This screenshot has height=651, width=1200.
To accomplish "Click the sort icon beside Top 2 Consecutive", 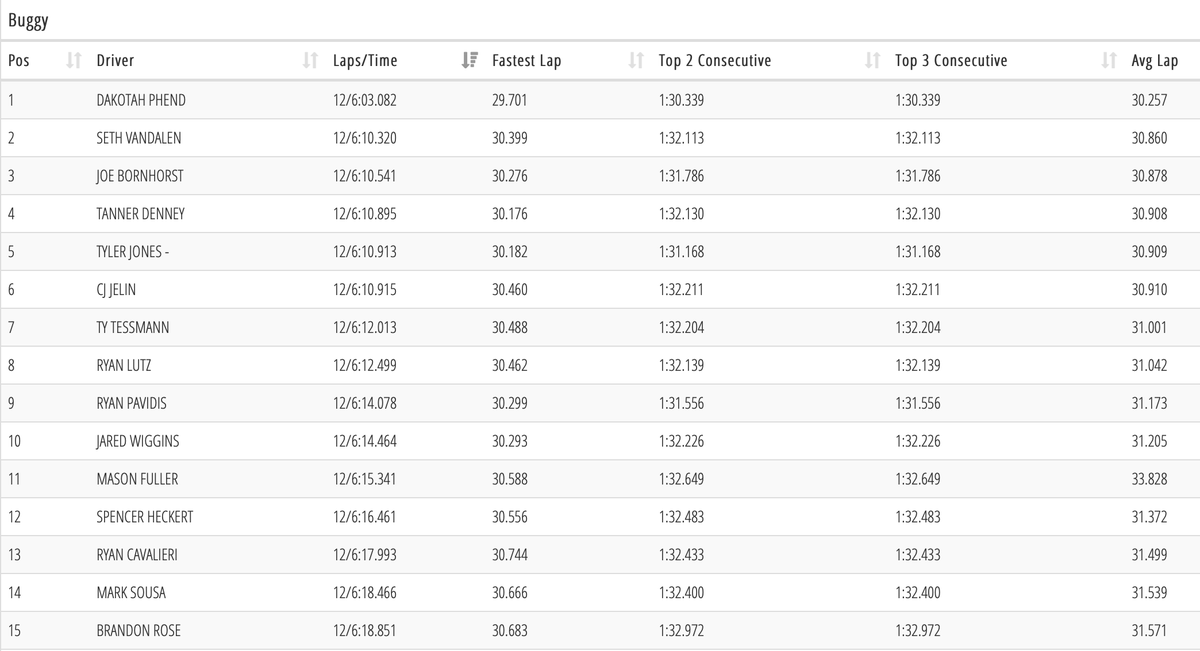I will click(872, 61).
